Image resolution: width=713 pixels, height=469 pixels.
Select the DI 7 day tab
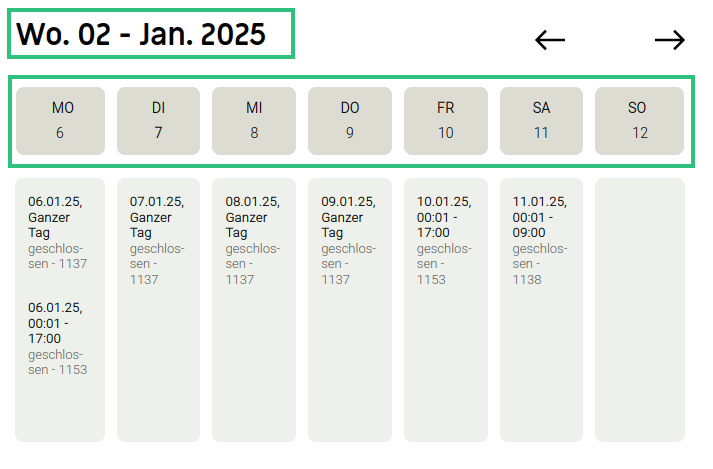click(158, 120)
